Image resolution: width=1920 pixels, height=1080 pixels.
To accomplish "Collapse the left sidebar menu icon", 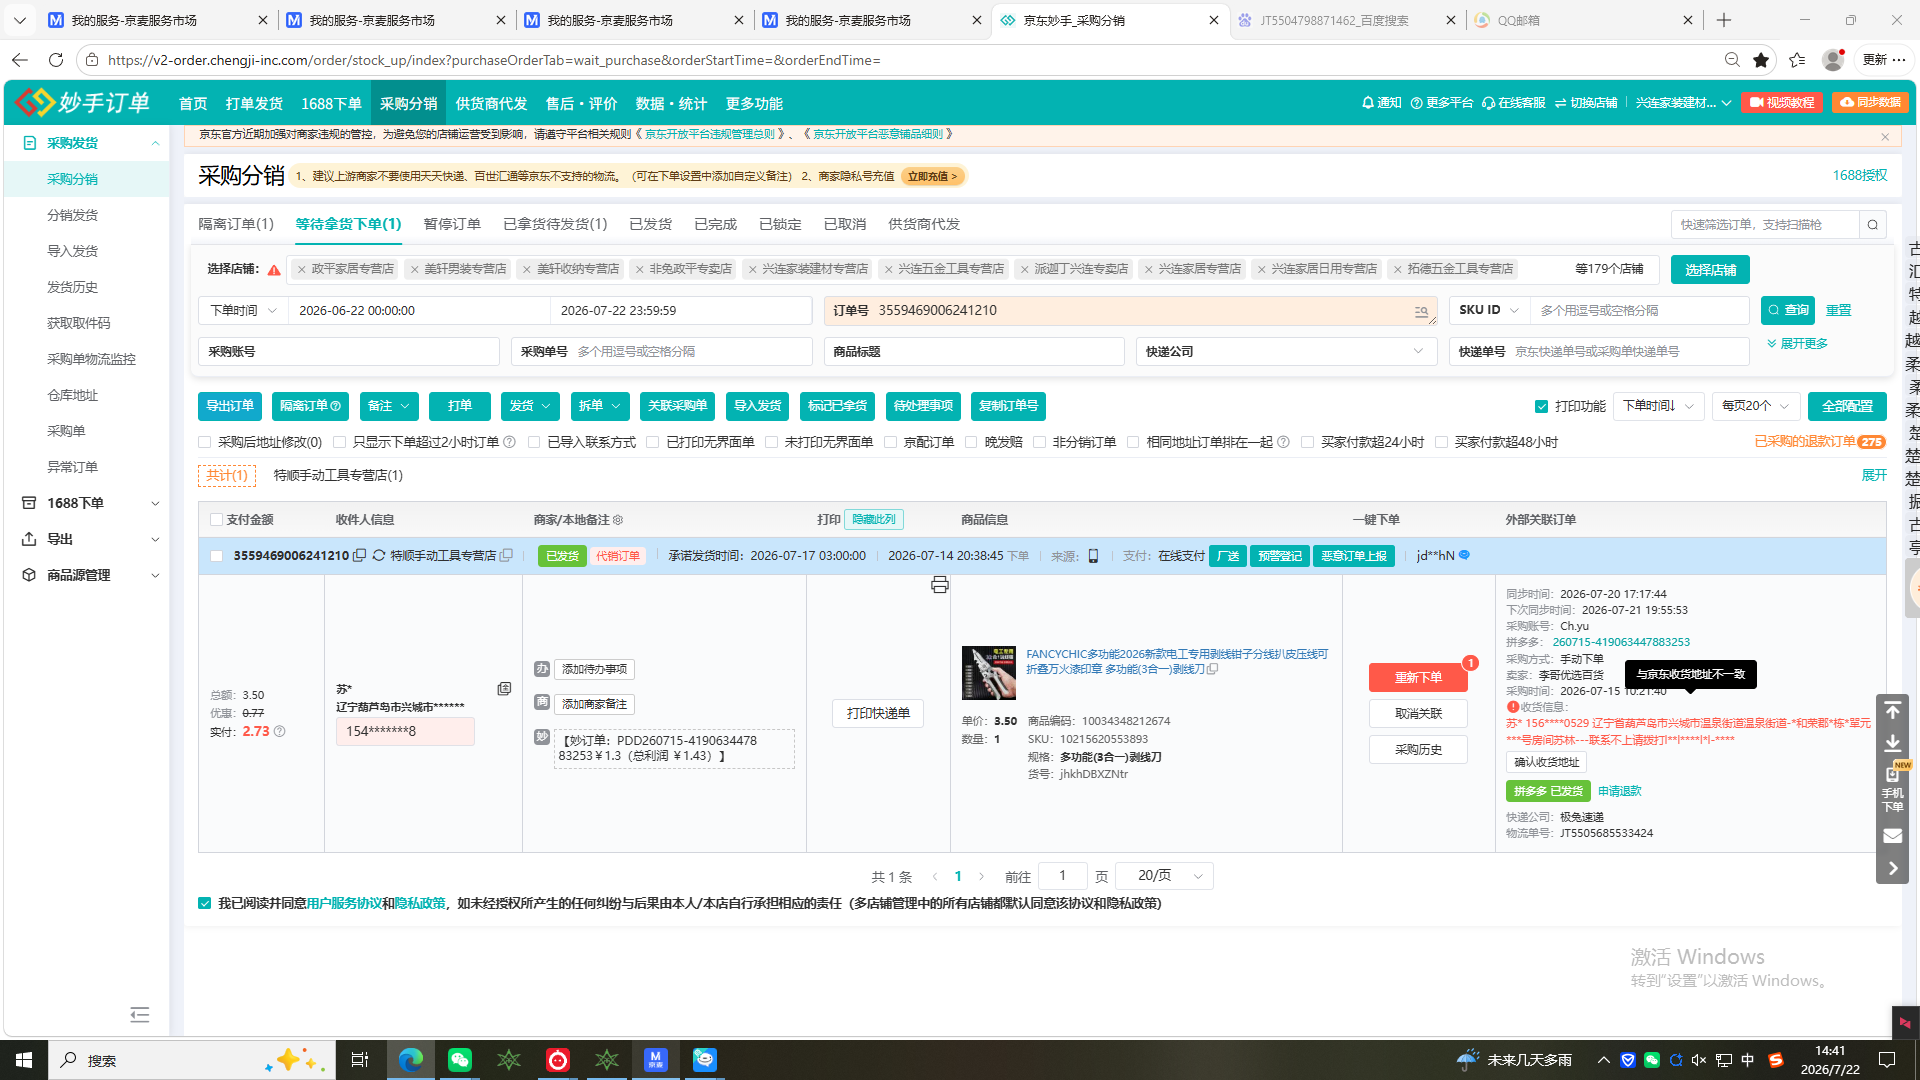I will (140, 1015).
